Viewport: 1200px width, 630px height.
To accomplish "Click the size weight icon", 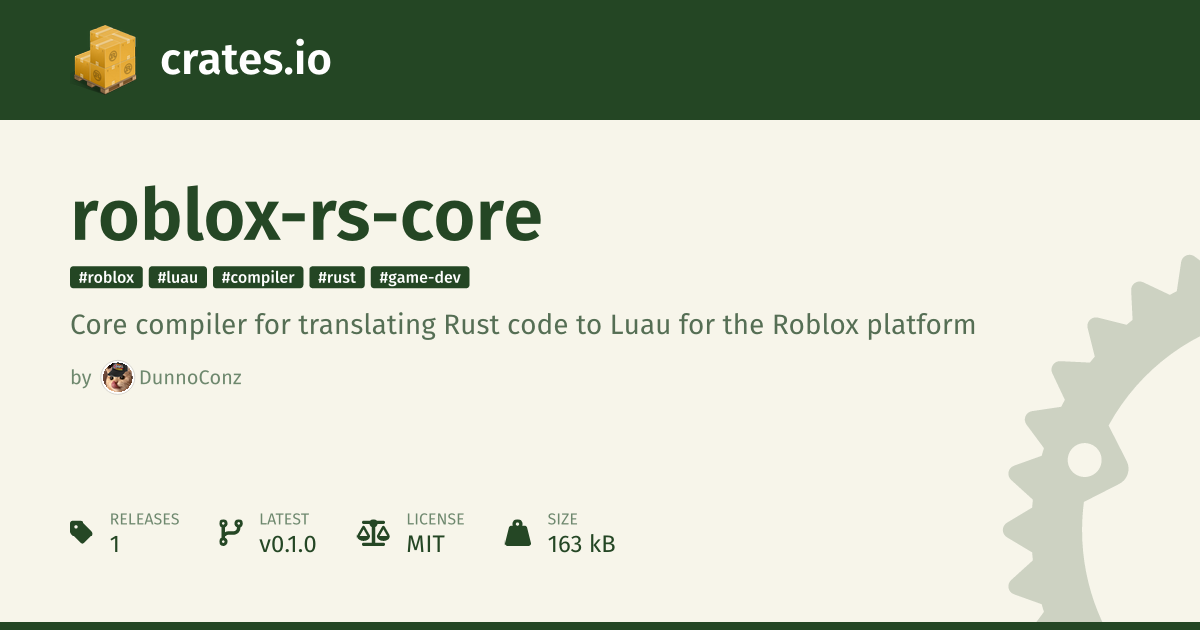I will coord(518,533).
